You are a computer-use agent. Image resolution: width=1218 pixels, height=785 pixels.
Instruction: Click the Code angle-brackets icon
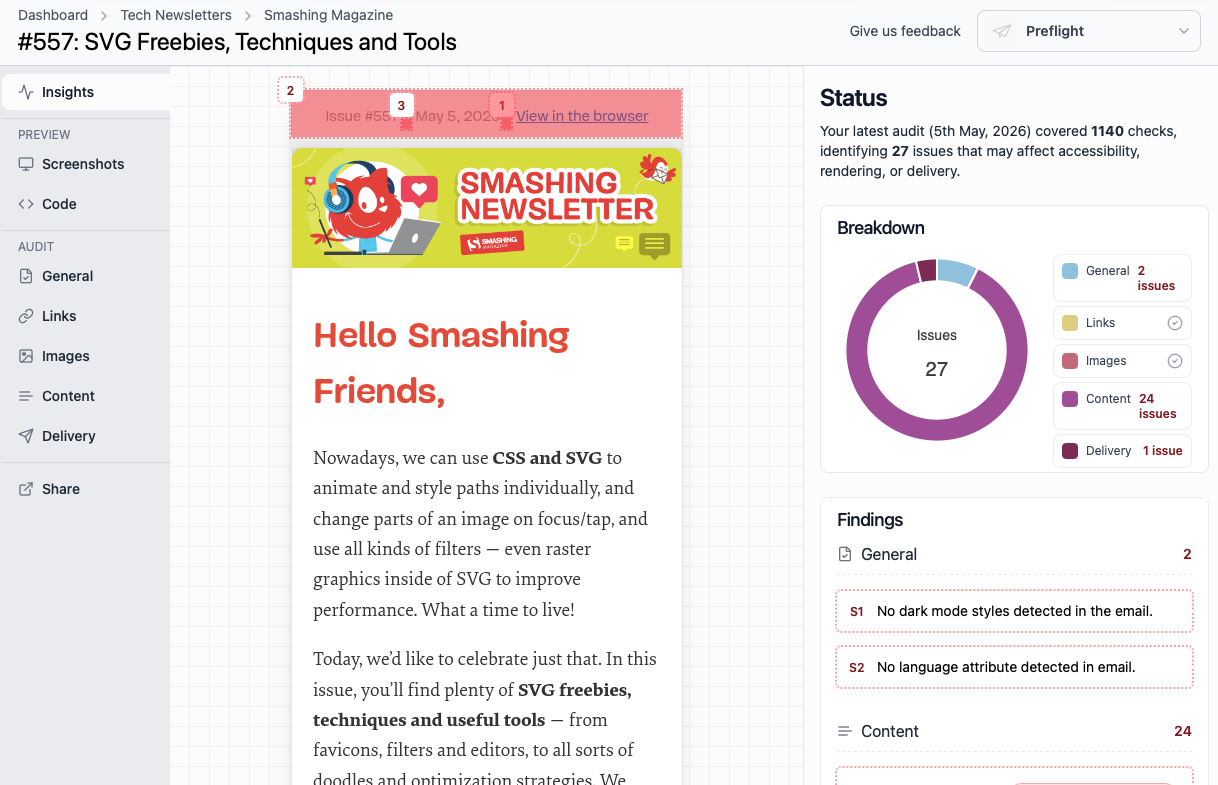26,204
